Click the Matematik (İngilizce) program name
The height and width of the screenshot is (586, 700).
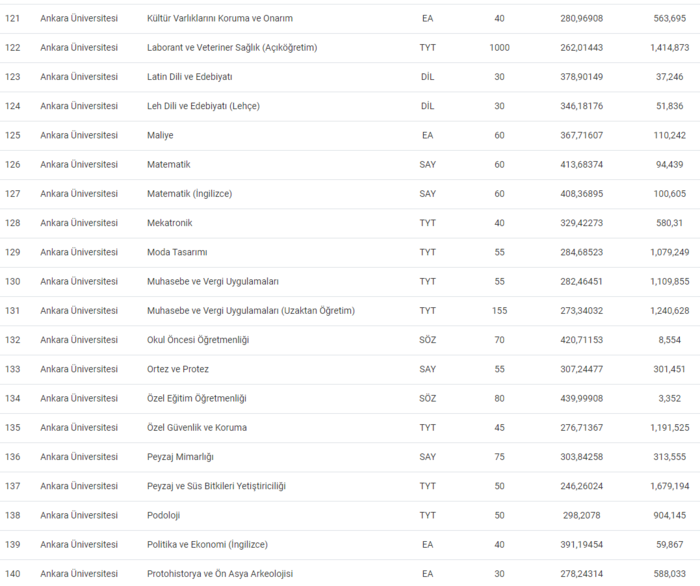click(189, 194)
